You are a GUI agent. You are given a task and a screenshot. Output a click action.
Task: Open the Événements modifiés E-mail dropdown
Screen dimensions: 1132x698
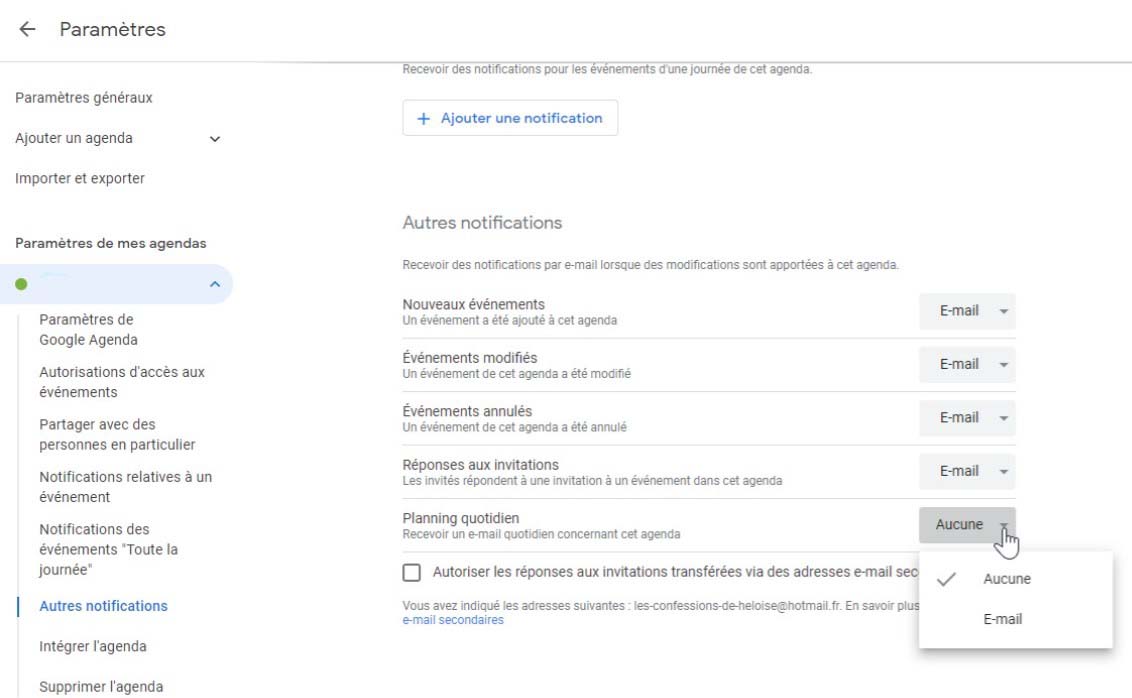tap(967, 365)
